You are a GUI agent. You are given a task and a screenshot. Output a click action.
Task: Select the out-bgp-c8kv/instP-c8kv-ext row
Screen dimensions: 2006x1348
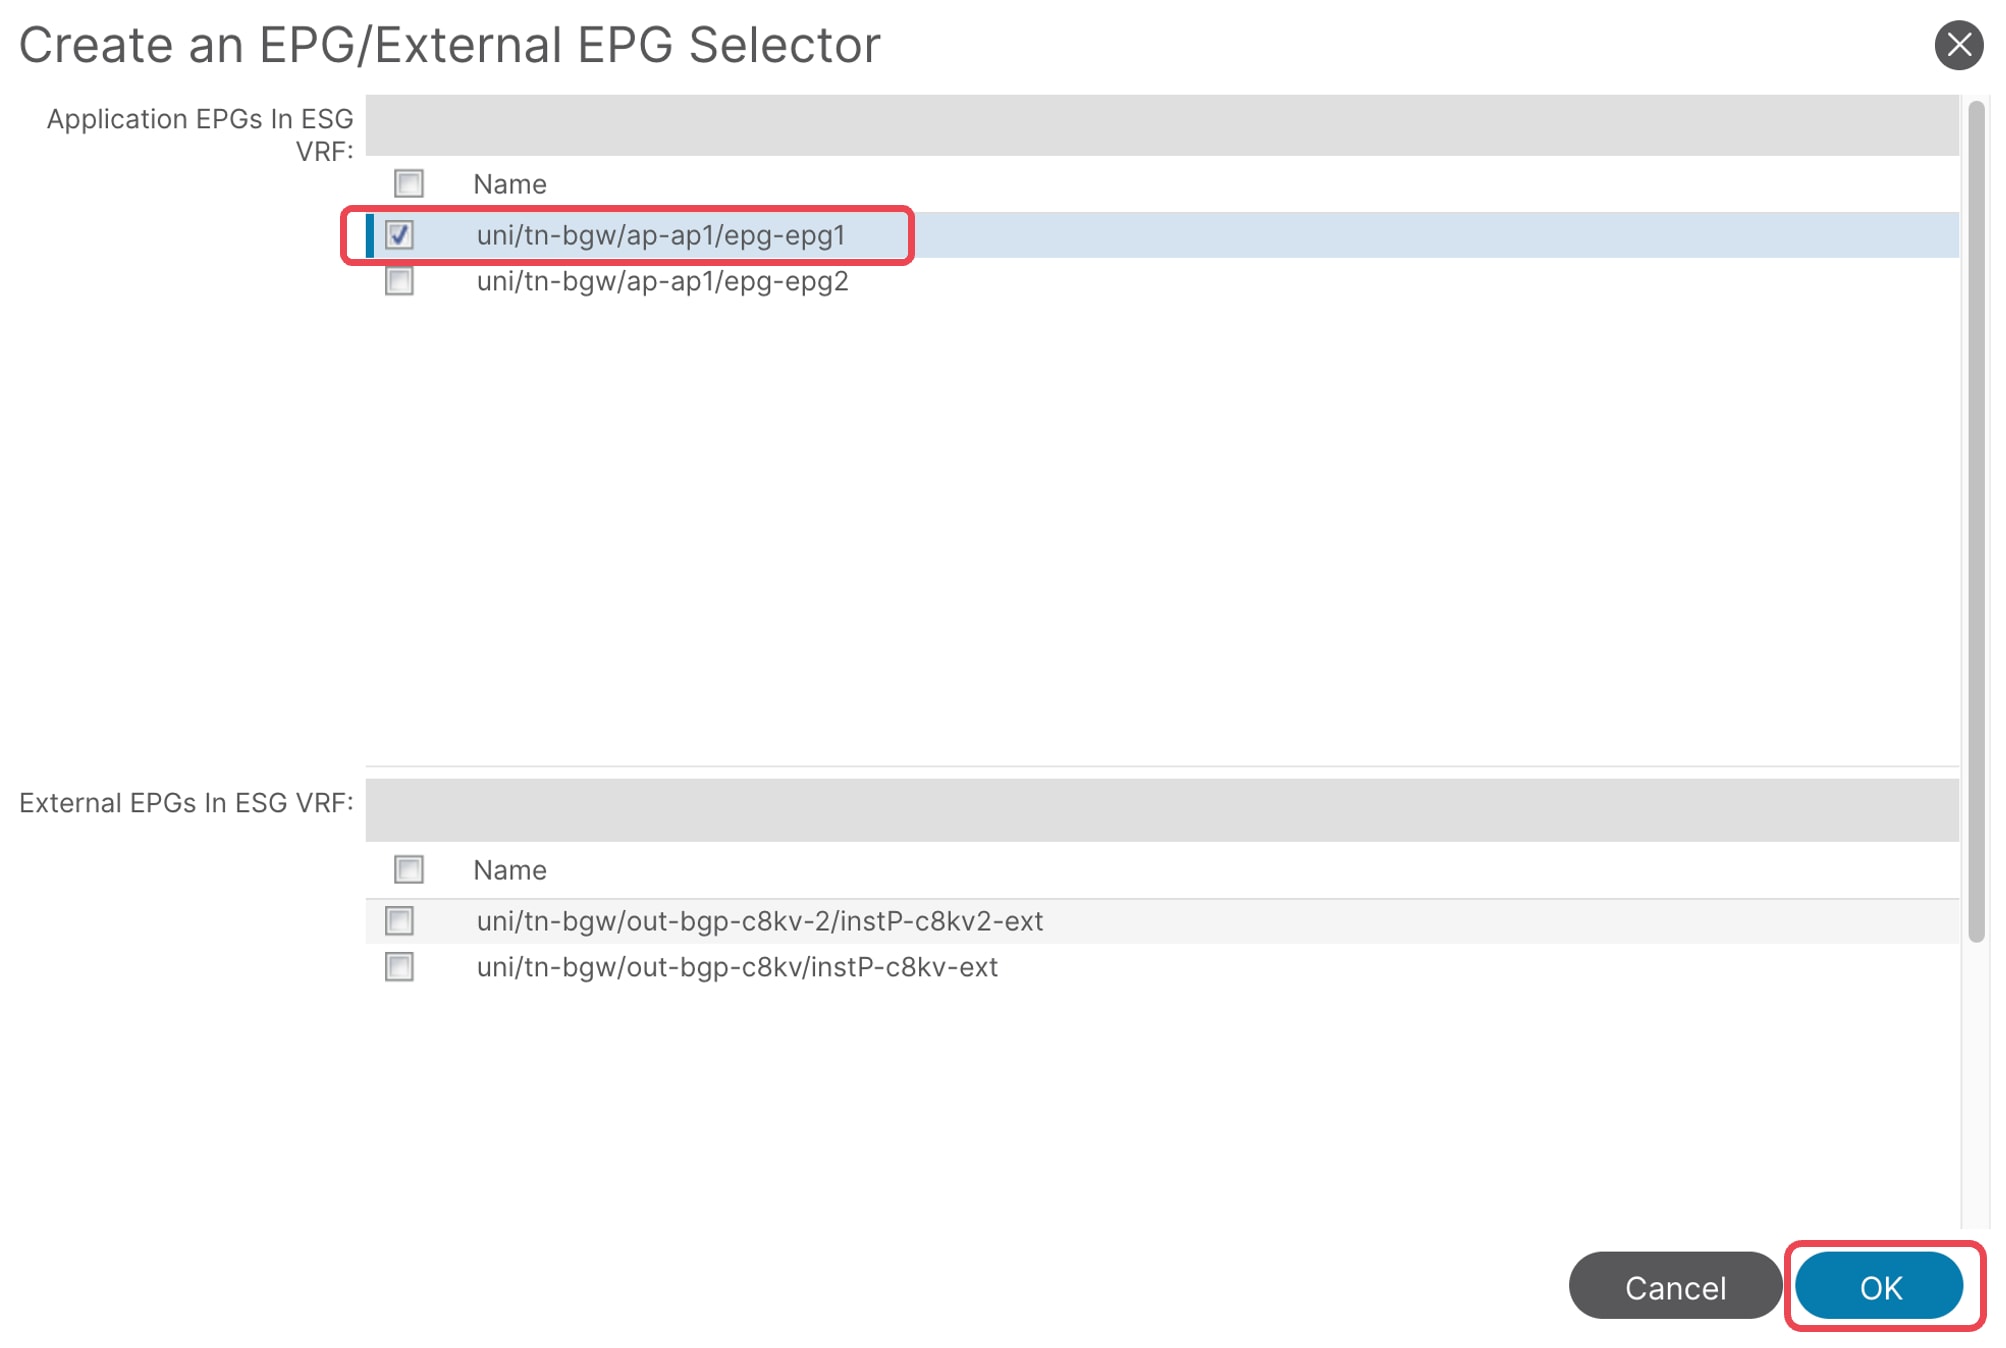pos(1162,966)
